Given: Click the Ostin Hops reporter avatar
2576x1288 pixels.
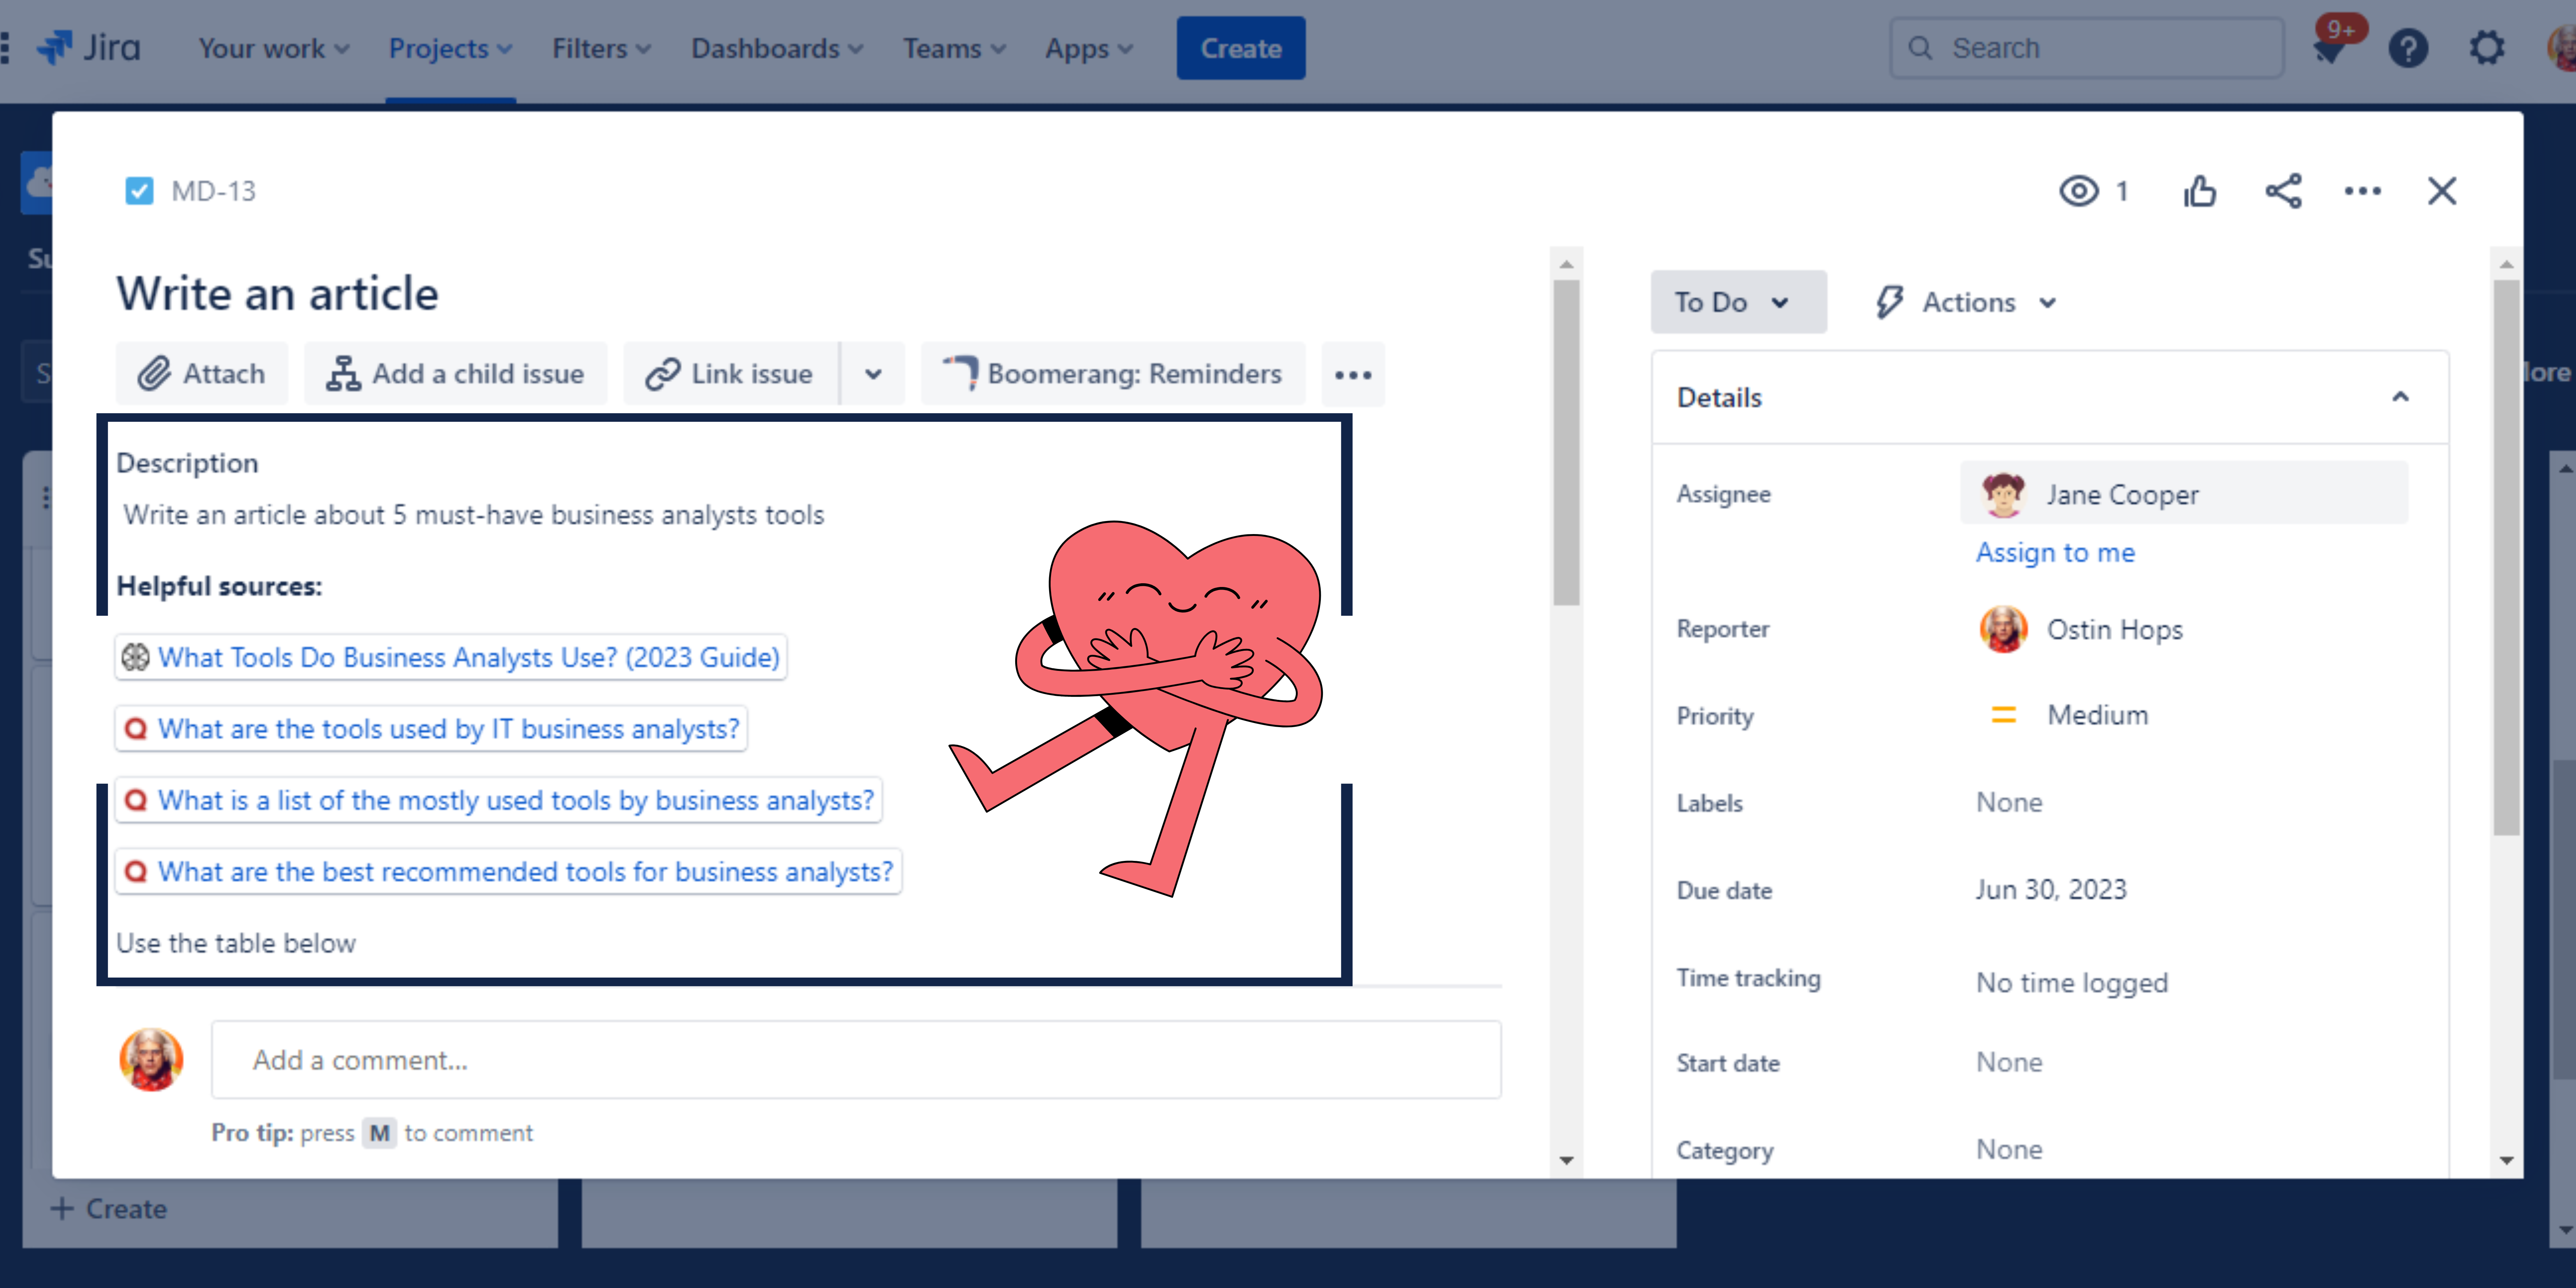Looking at the screenshot, I should pos(2003,629).
